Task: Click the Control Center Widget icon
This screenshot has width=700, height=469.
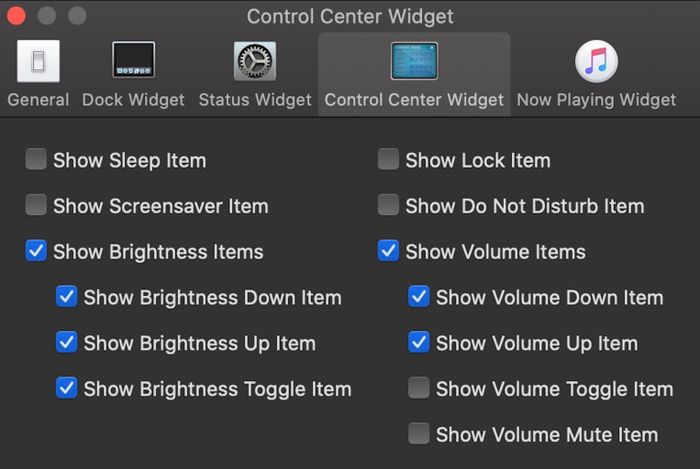Action: point(414,61)
